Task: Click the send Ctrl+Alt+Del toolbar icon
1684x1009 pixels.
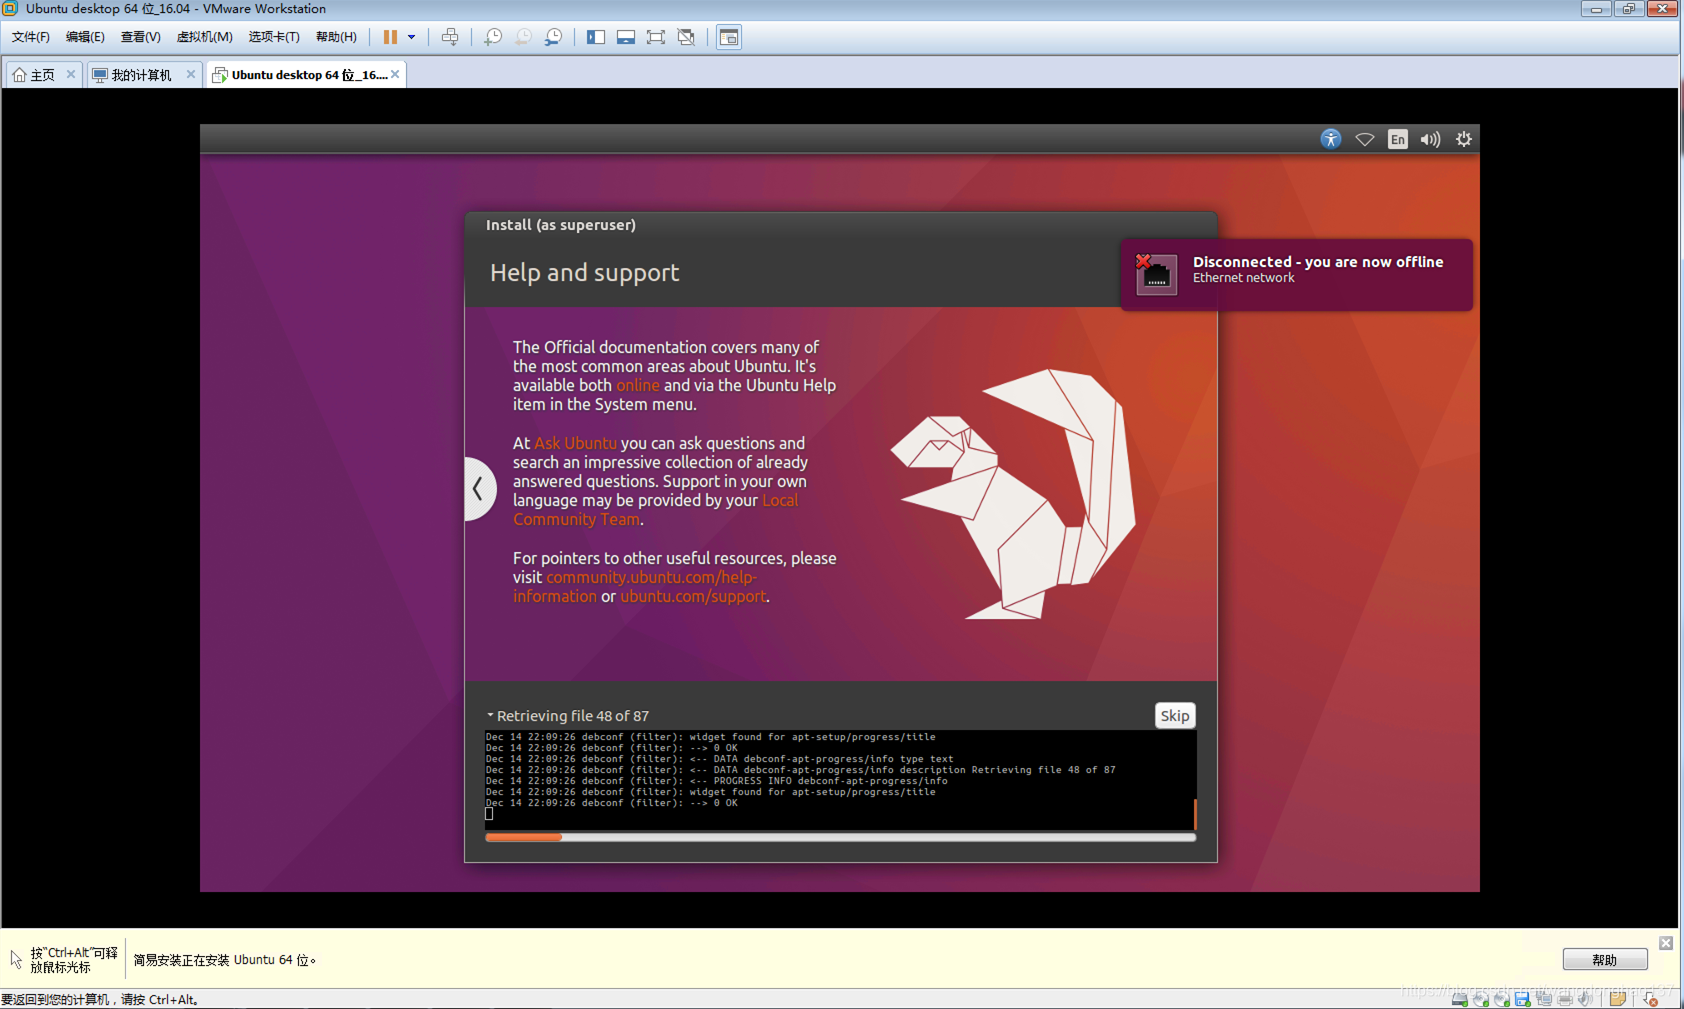Action: tap(450, 37)
